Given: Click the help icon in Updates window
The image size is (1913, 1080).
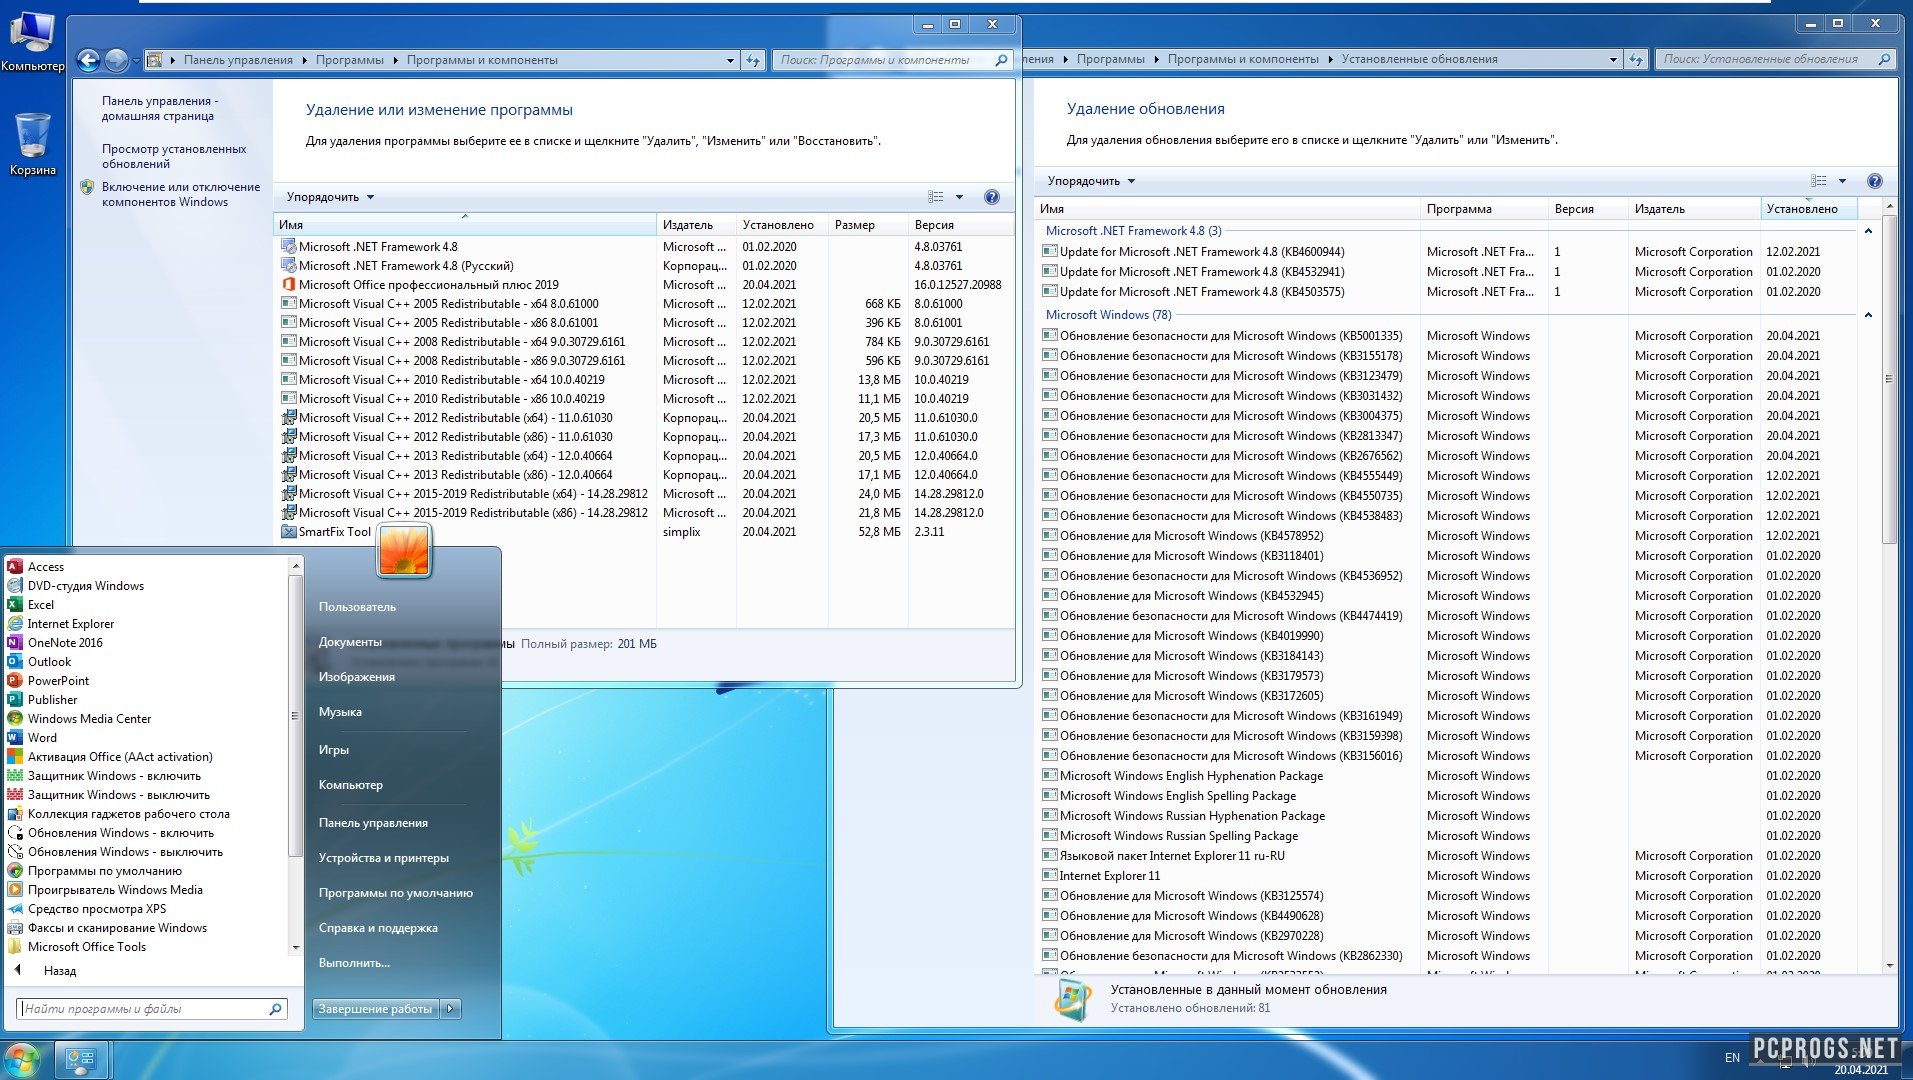Looking at the screenshot, I should pos(1874,181).
